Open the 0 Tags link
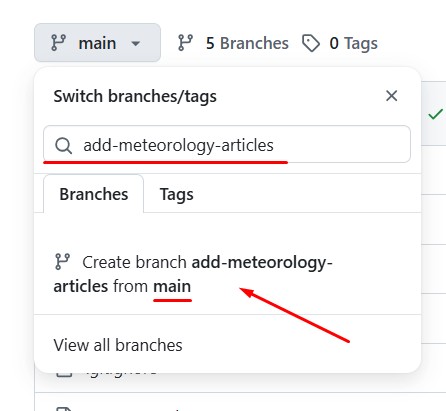This screenshot has width=446, height=411. (x=340, y=43)
